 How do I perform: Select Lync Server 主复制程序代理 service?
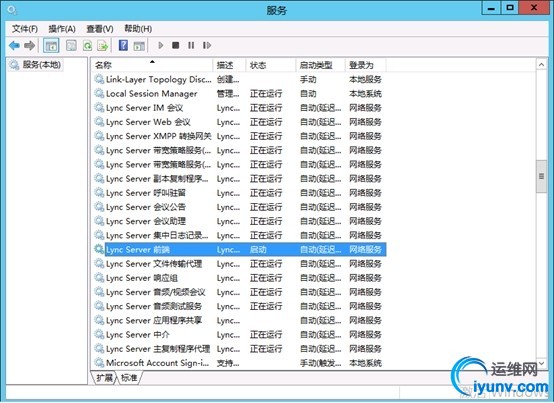(239, 349)
